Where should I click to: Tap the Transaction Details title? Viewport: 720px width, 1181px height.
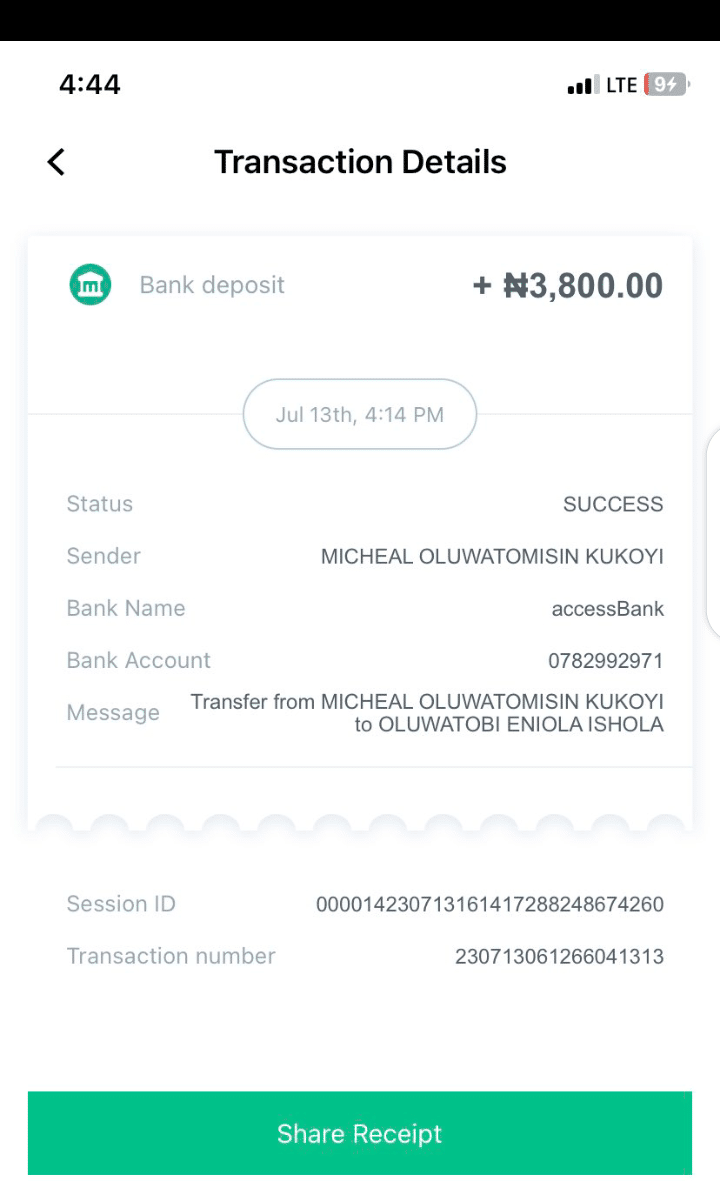tap(360, 162)
